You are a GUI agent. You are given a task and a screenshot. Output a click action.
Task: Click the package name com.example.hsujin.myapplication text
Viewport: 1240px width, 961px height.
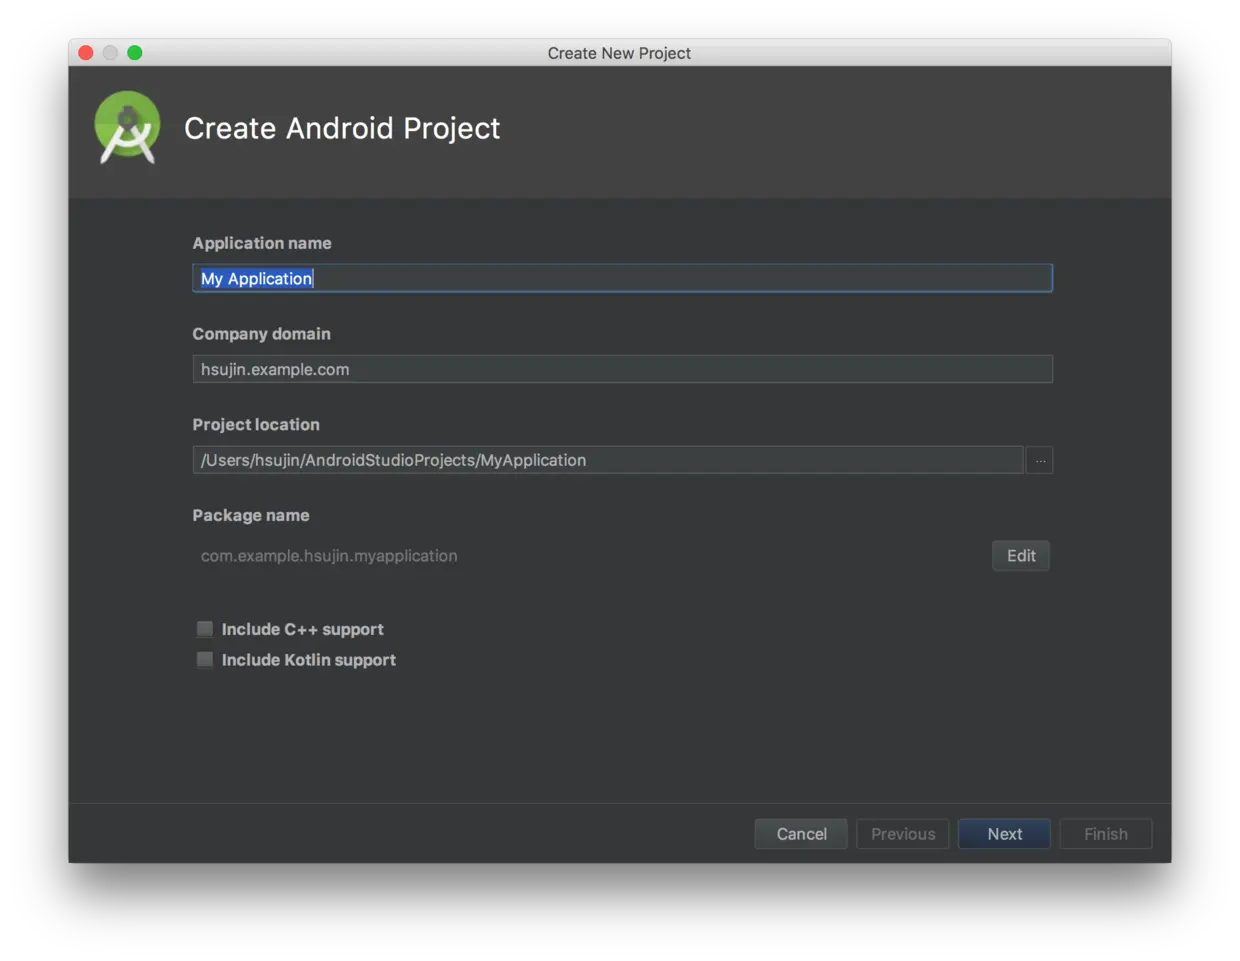click(x=329, y=556)
